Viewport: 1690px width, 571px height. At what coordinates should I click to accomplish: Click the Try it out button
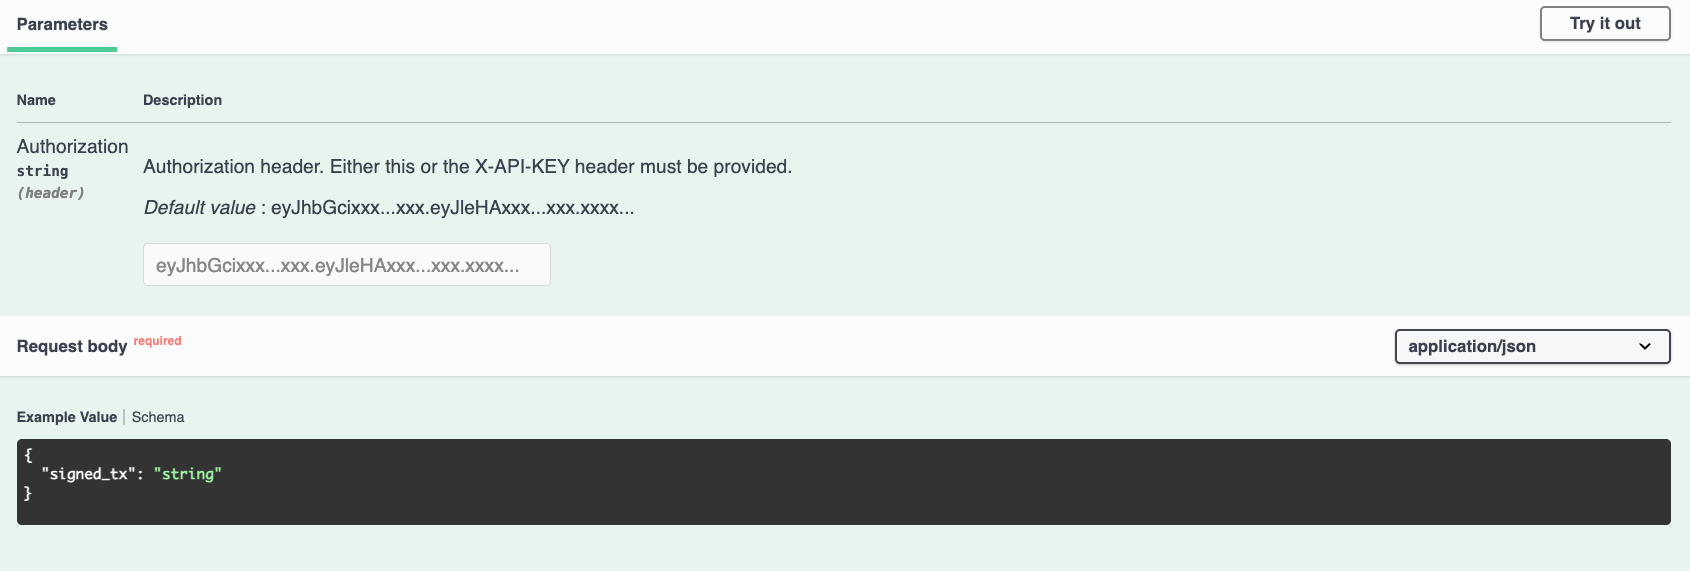click(1604, 24)
